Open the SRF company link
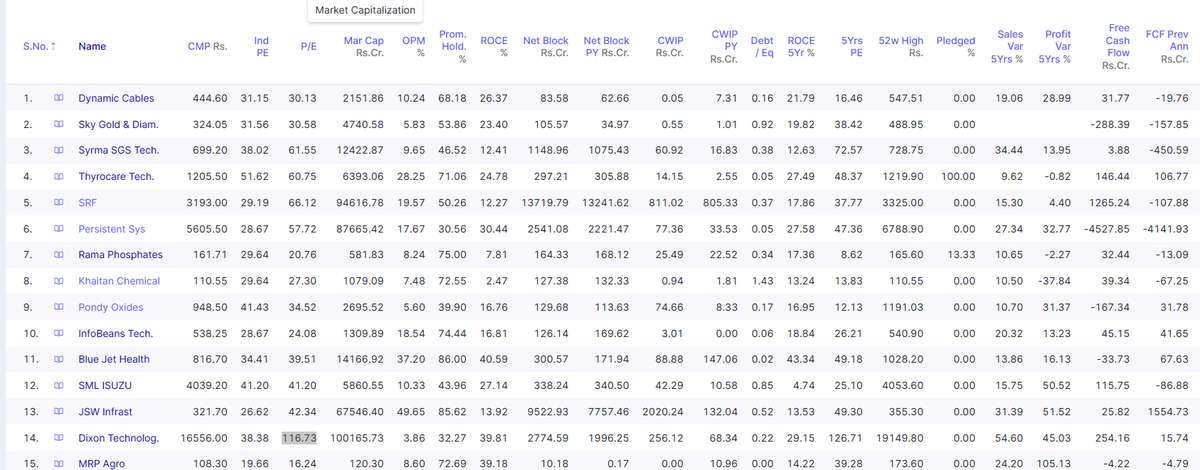Image resolution: width=1200 pixels, height=470 pixels. (88, 203)
